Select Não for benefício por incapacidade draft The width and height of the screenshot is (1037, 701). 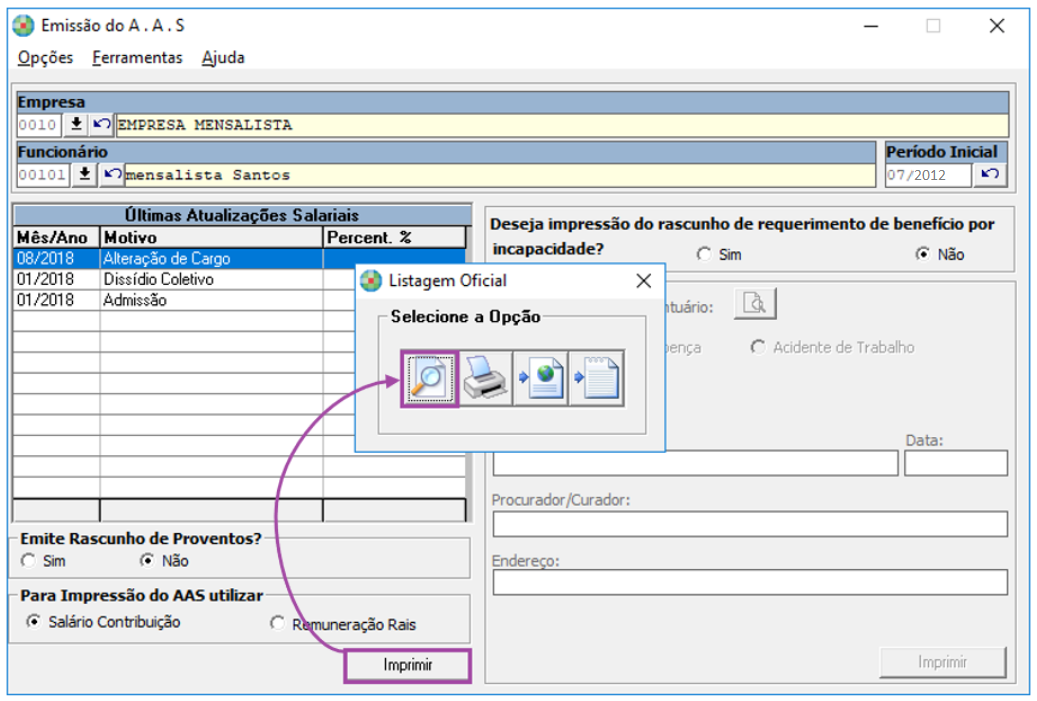(x=940, y=255)
